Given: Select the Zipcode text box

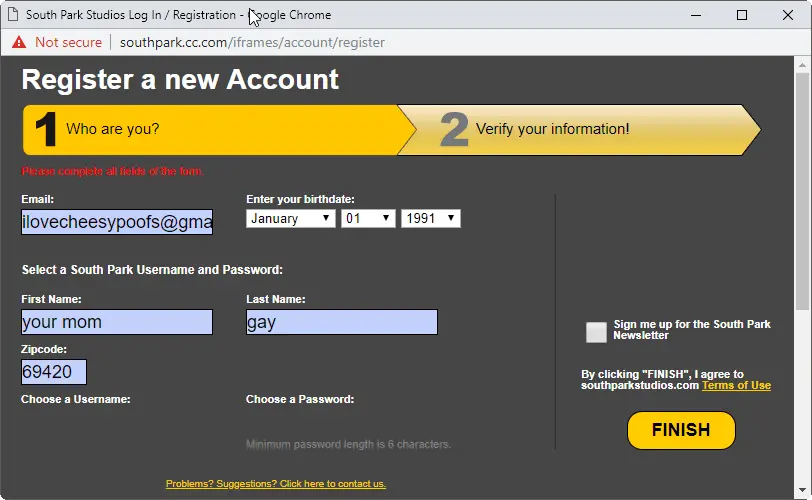Looking at the screenshot, I should (x=54, y=372).
